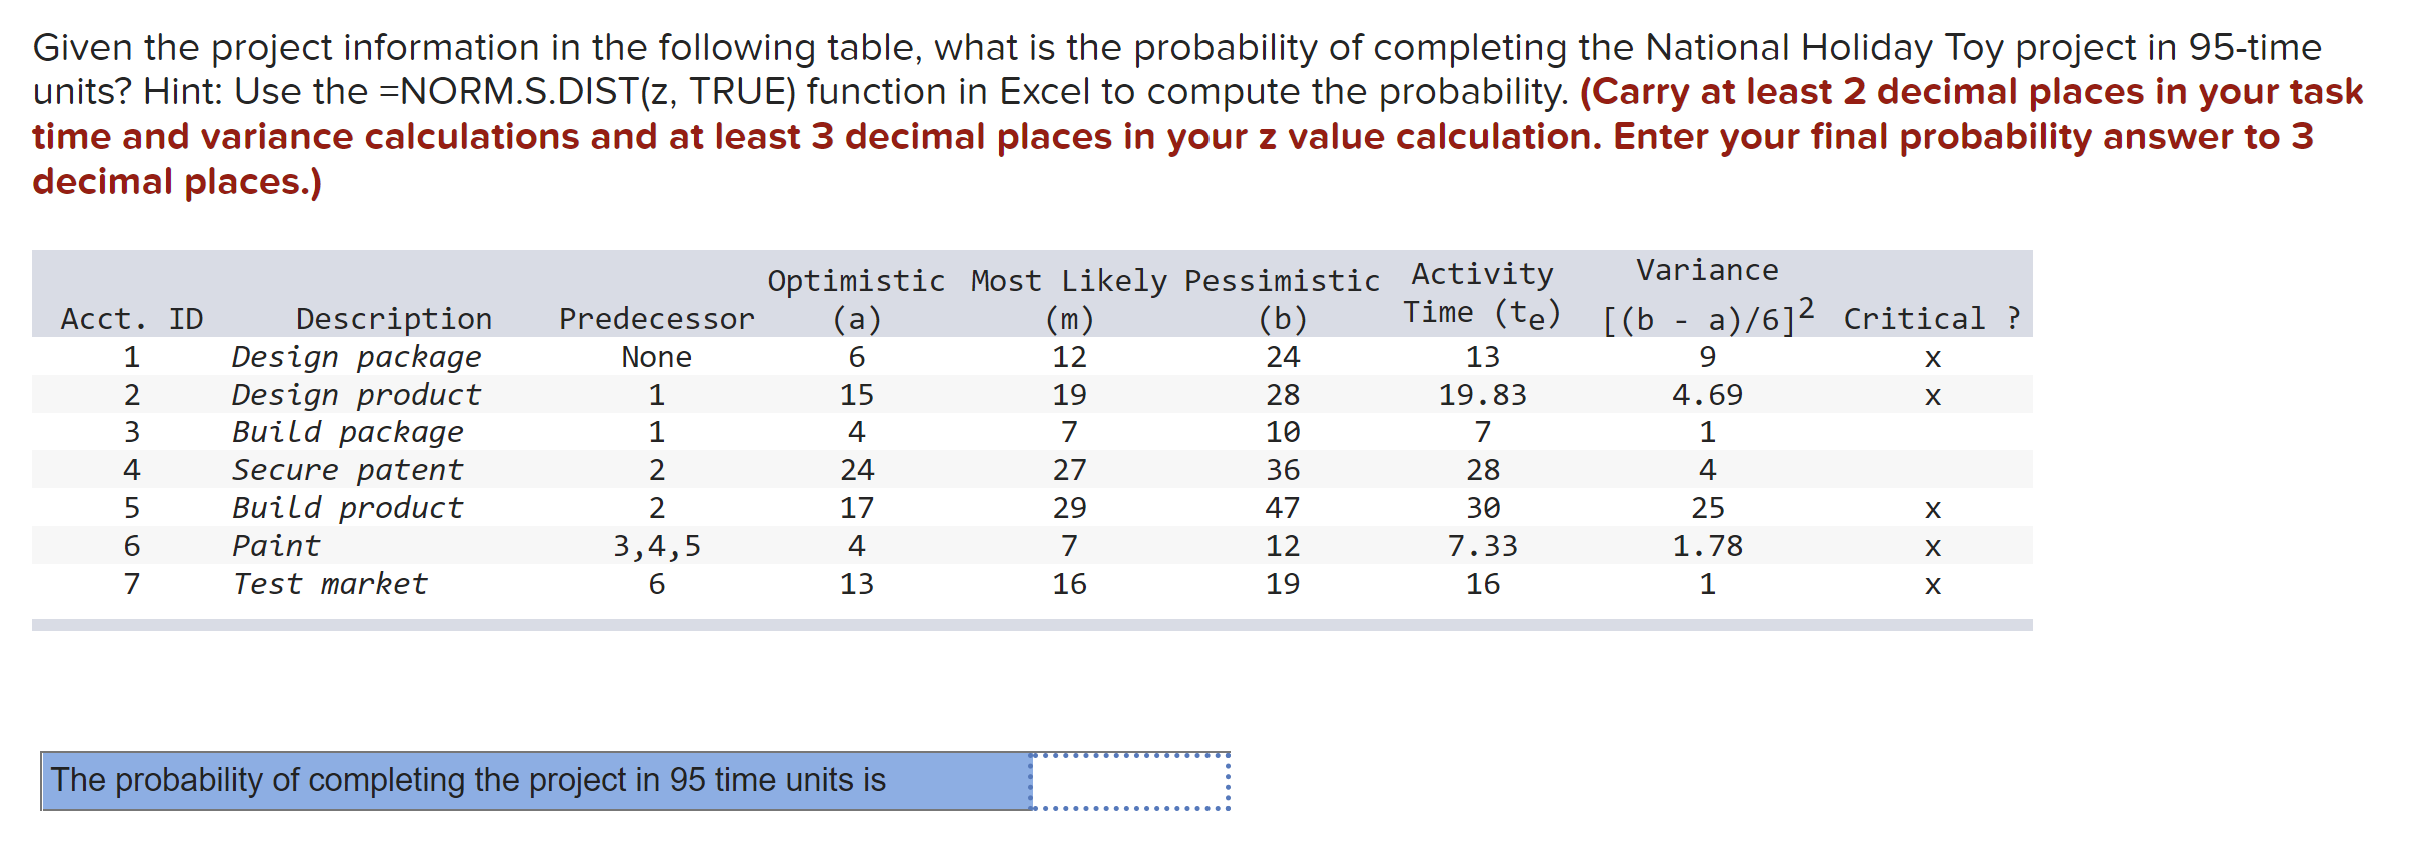Select the "Build product" description cell
Screen dimensions: 2410x845
point(347,507)
